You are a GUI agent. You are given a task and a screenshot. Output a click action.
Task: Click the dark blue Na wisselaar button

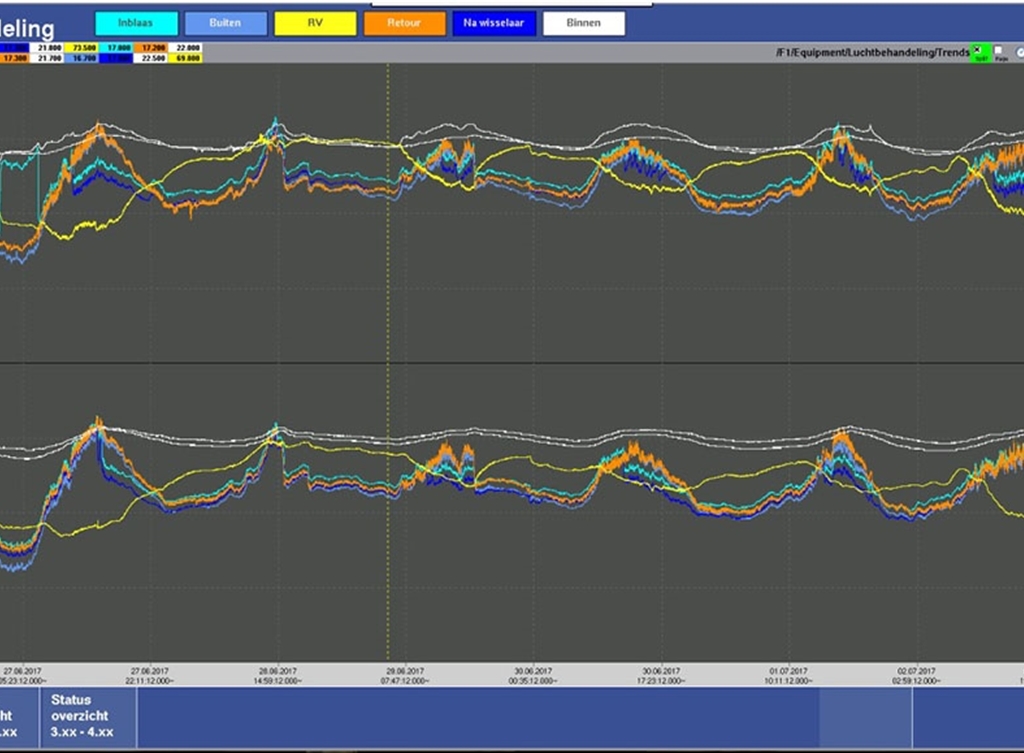494,23
